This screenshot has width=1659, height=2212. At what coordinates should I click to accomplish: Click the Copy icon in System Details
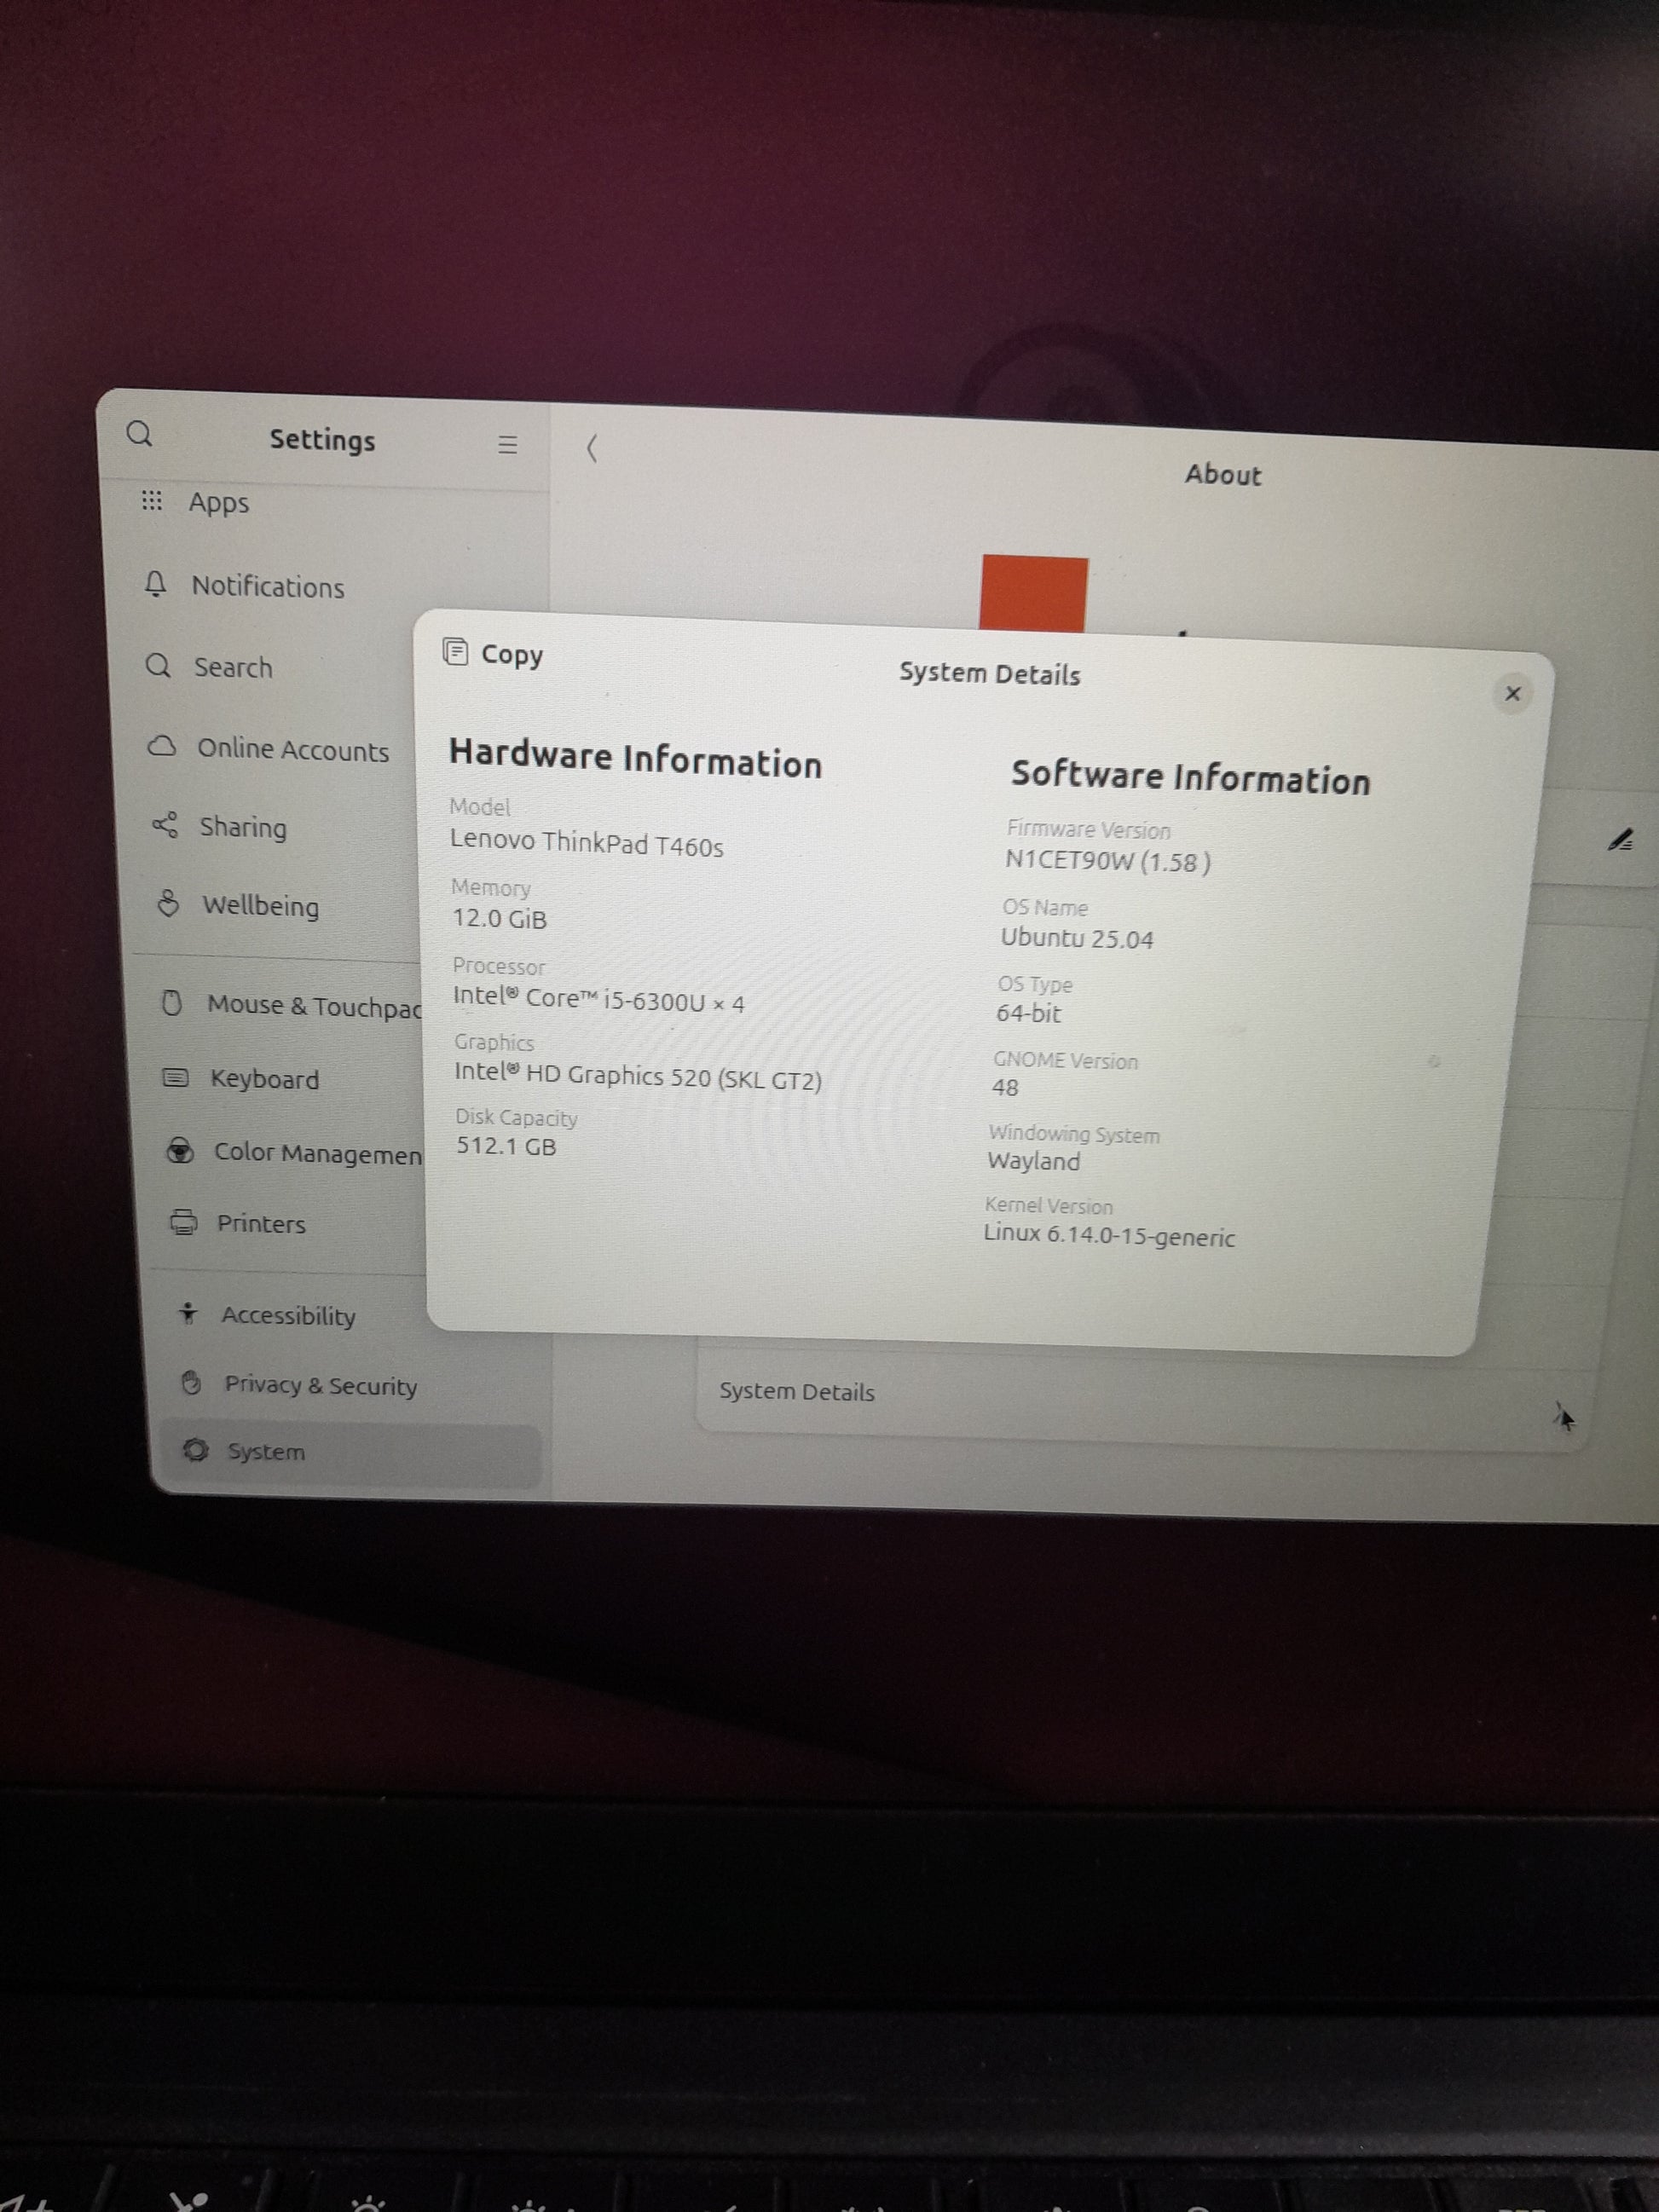coord(455,652)
